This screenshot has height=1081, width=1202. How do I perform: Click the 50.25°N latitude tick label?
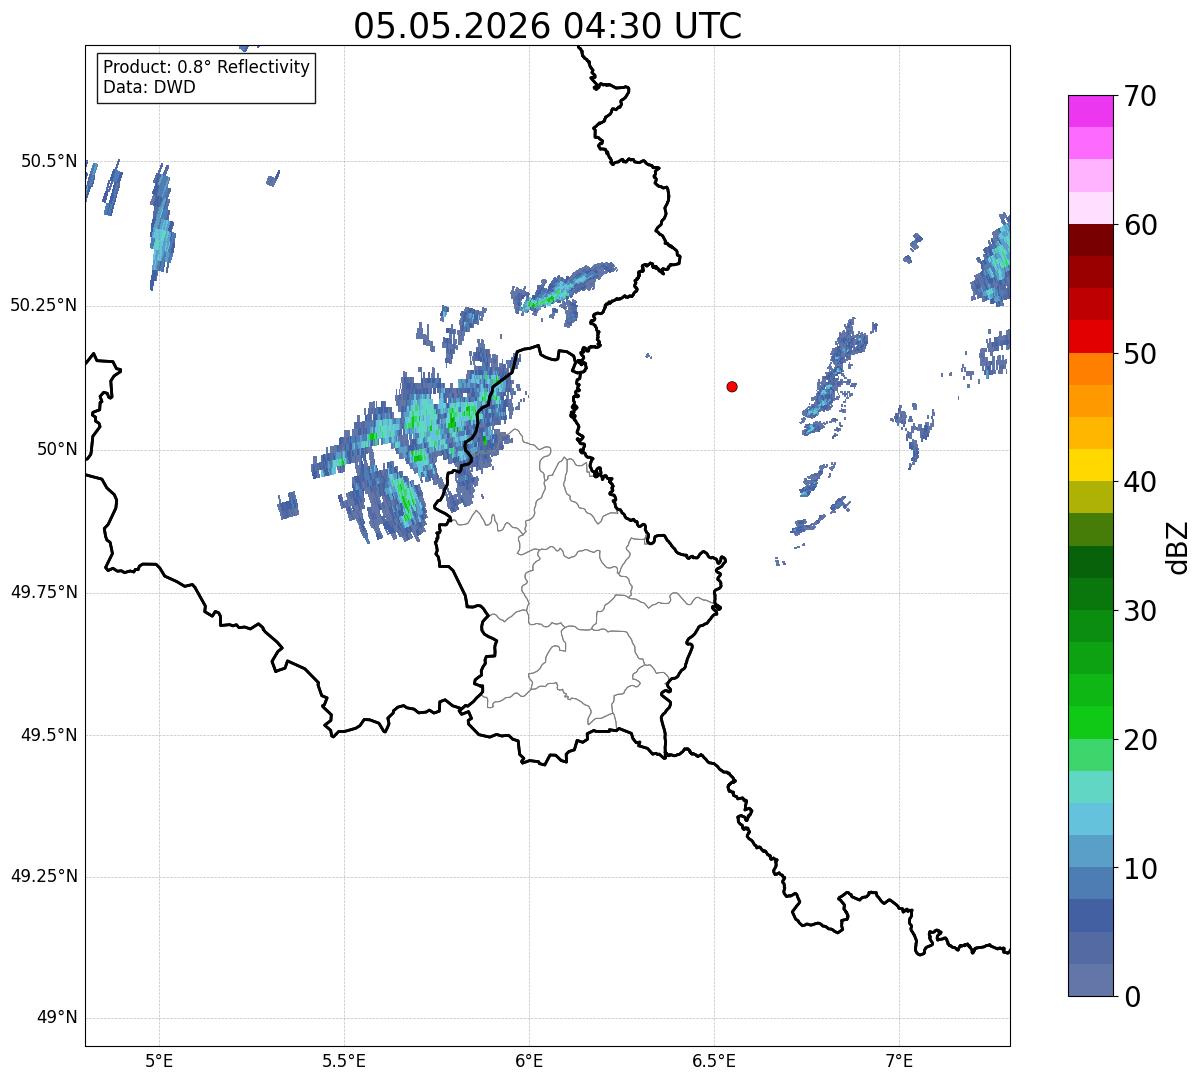click(44, 305)
